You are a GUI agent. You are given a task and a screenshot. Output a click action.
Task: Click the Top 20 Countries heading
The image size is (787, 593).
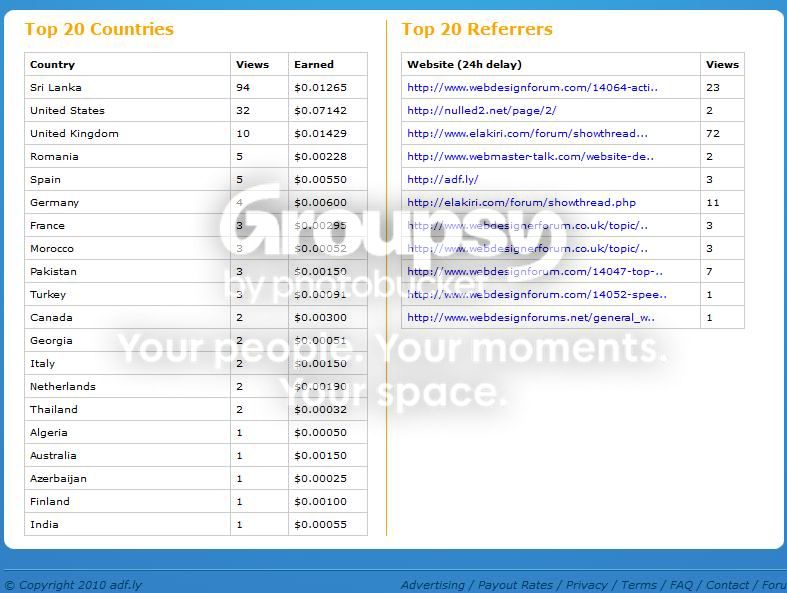click(99, 29)
